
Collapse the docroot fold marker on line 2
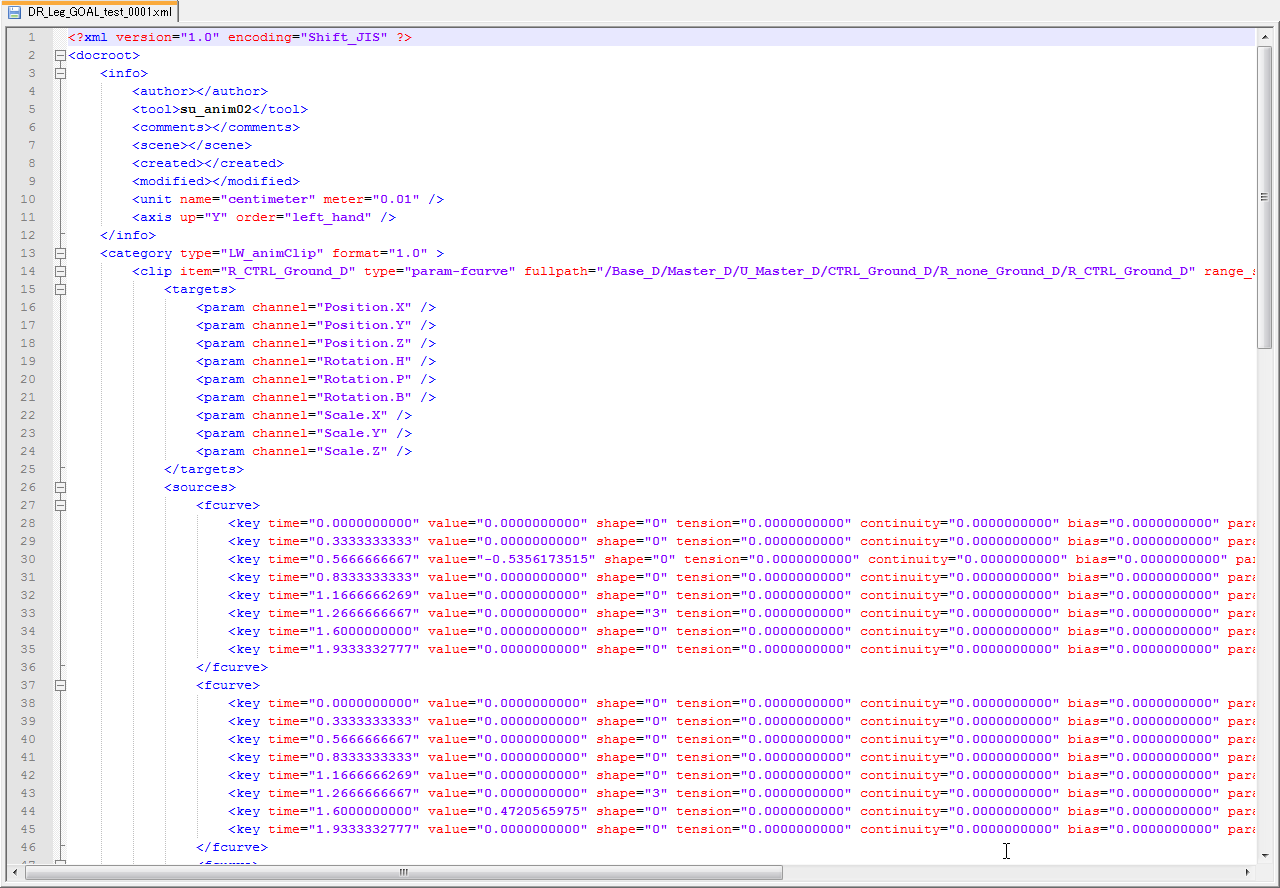(x=60, y=55)
